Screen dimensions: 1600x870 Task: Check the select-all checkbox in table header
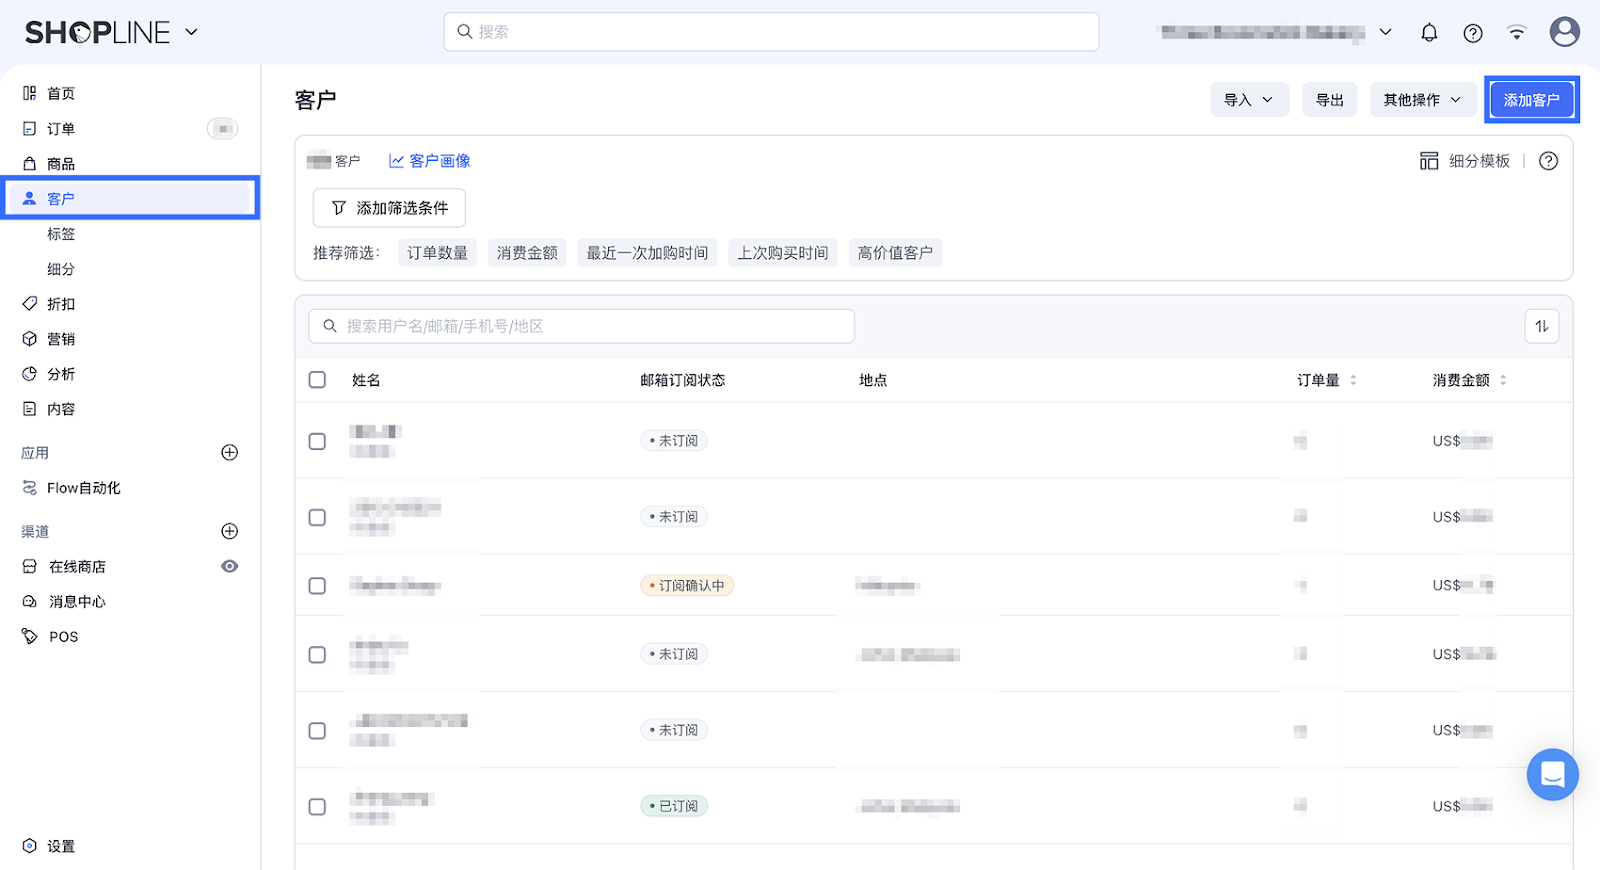[x=317, y=380]
